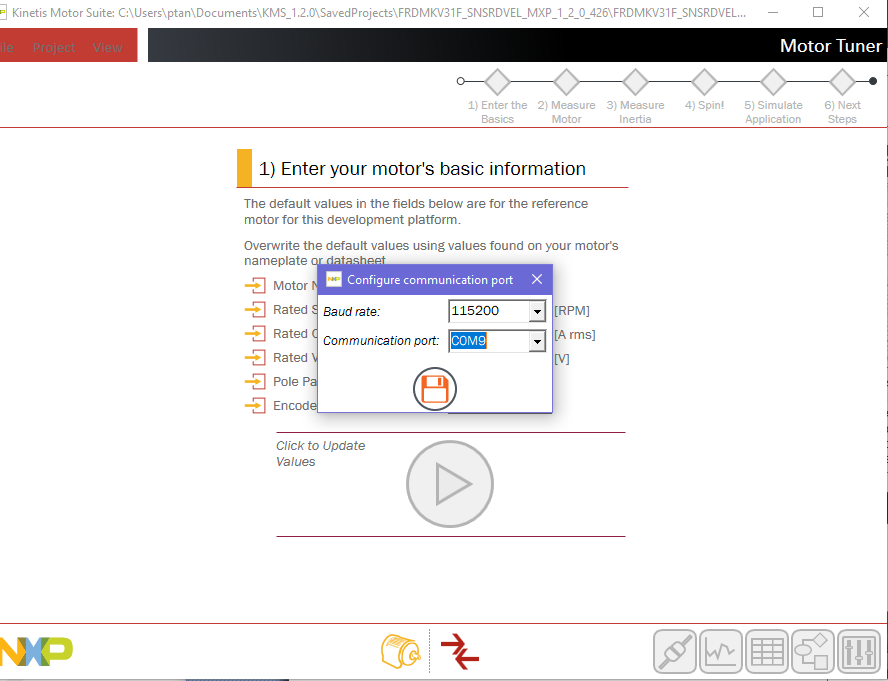Click the '5) Simulate Application' step label

(773, 112)
